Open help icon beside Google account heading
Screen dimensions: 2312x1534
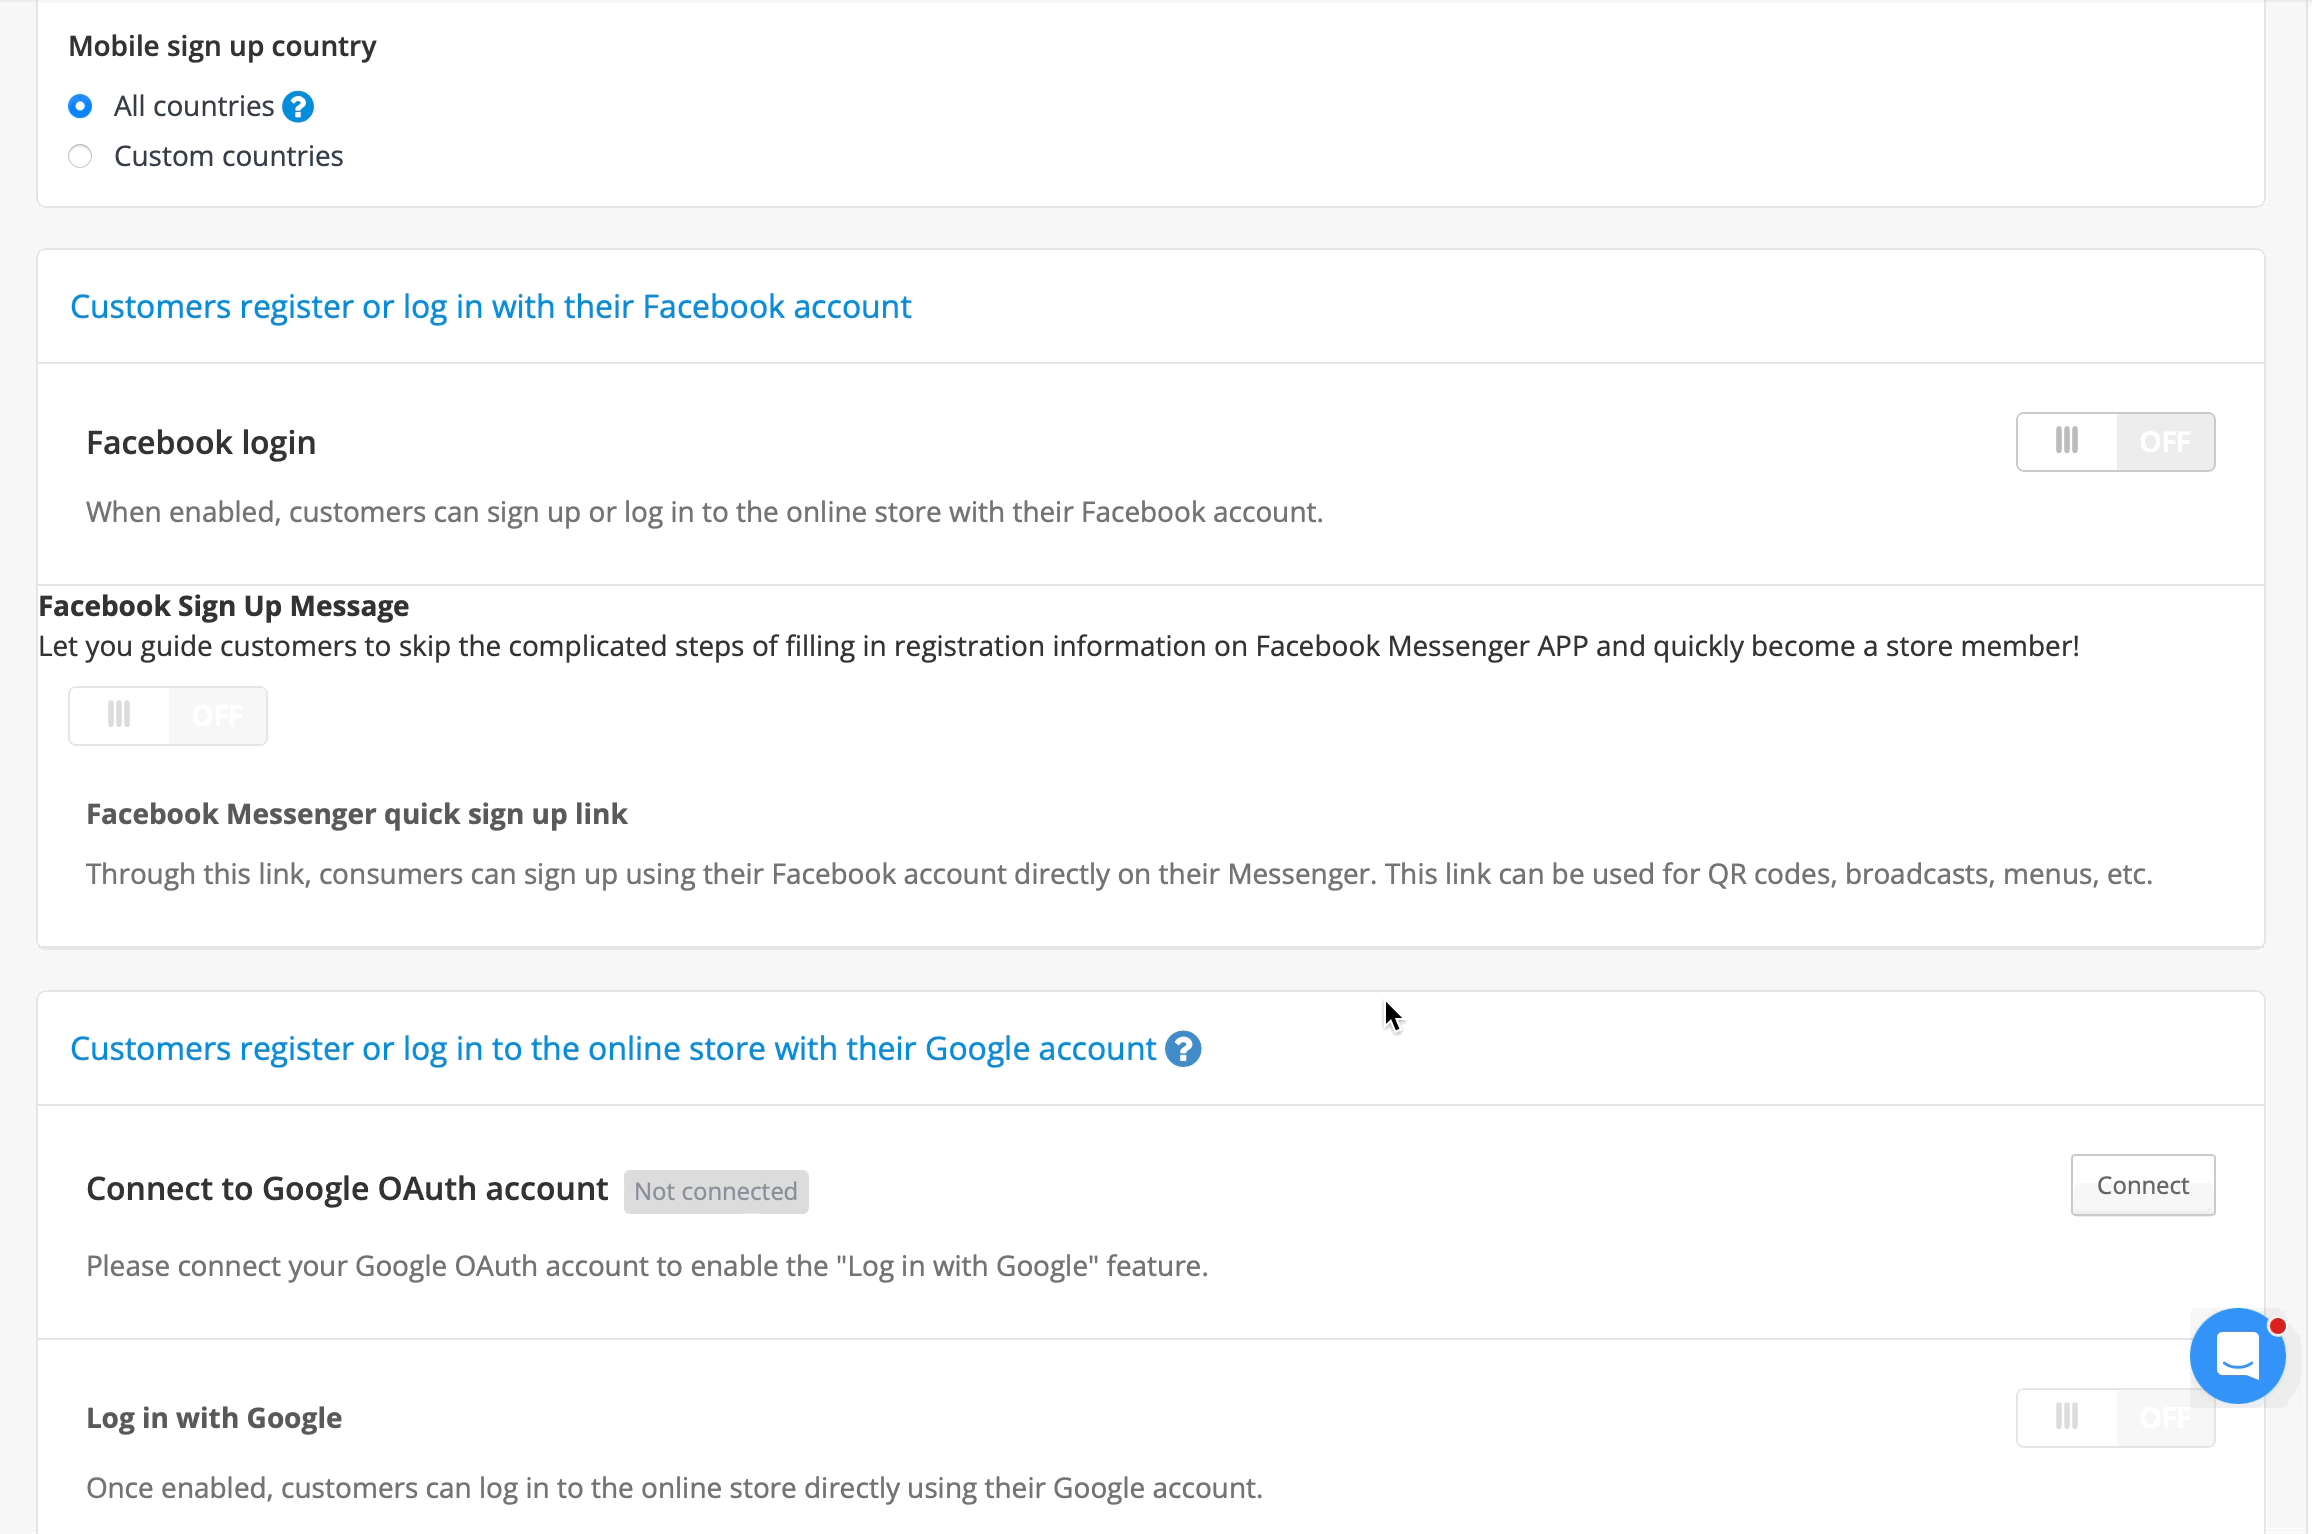(x=1183, y=1049)
